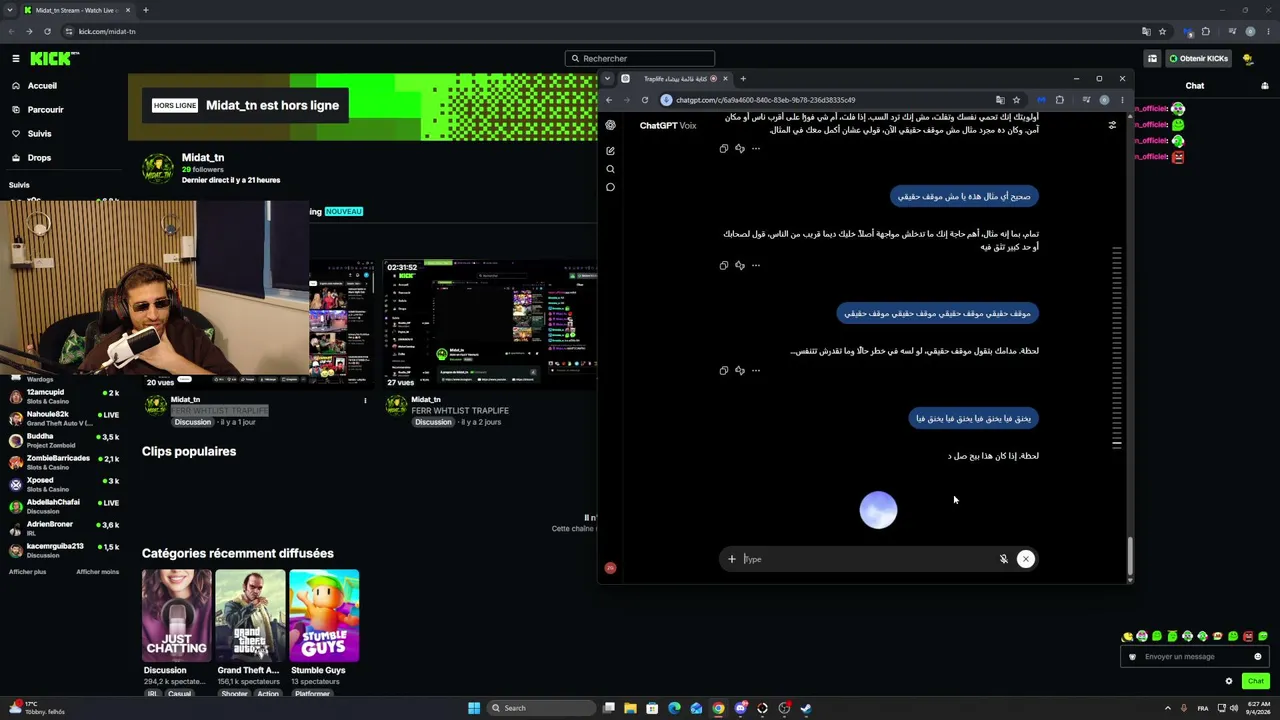
Task: Unmute microphone in ChatGPT voice input
Action: [1003, 559]
